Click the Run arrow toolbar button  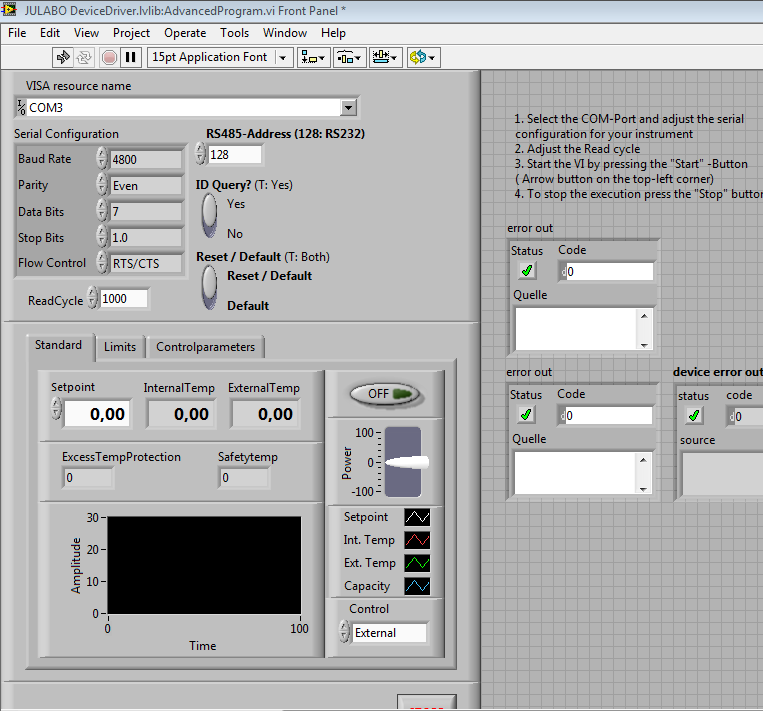click(63, 57)
